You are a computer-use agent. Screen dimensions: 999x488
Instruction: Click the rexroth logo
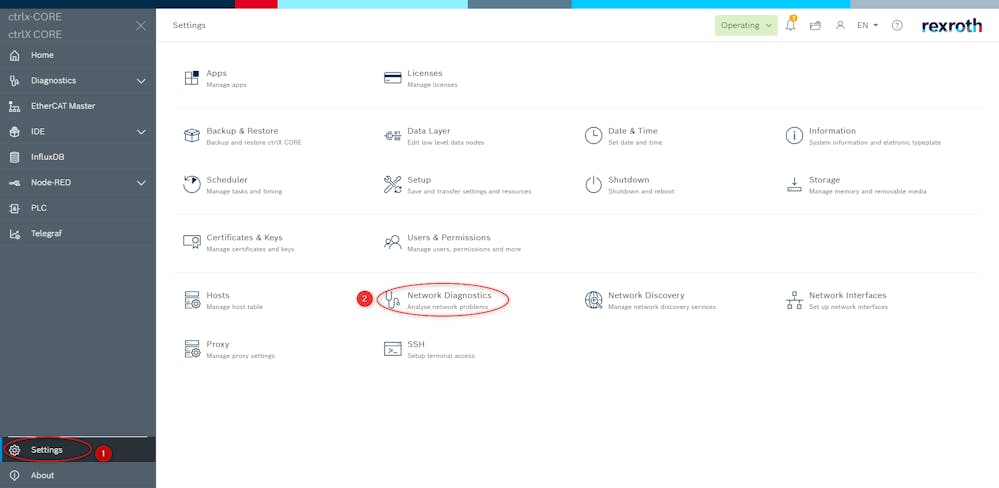pos(952,25)
